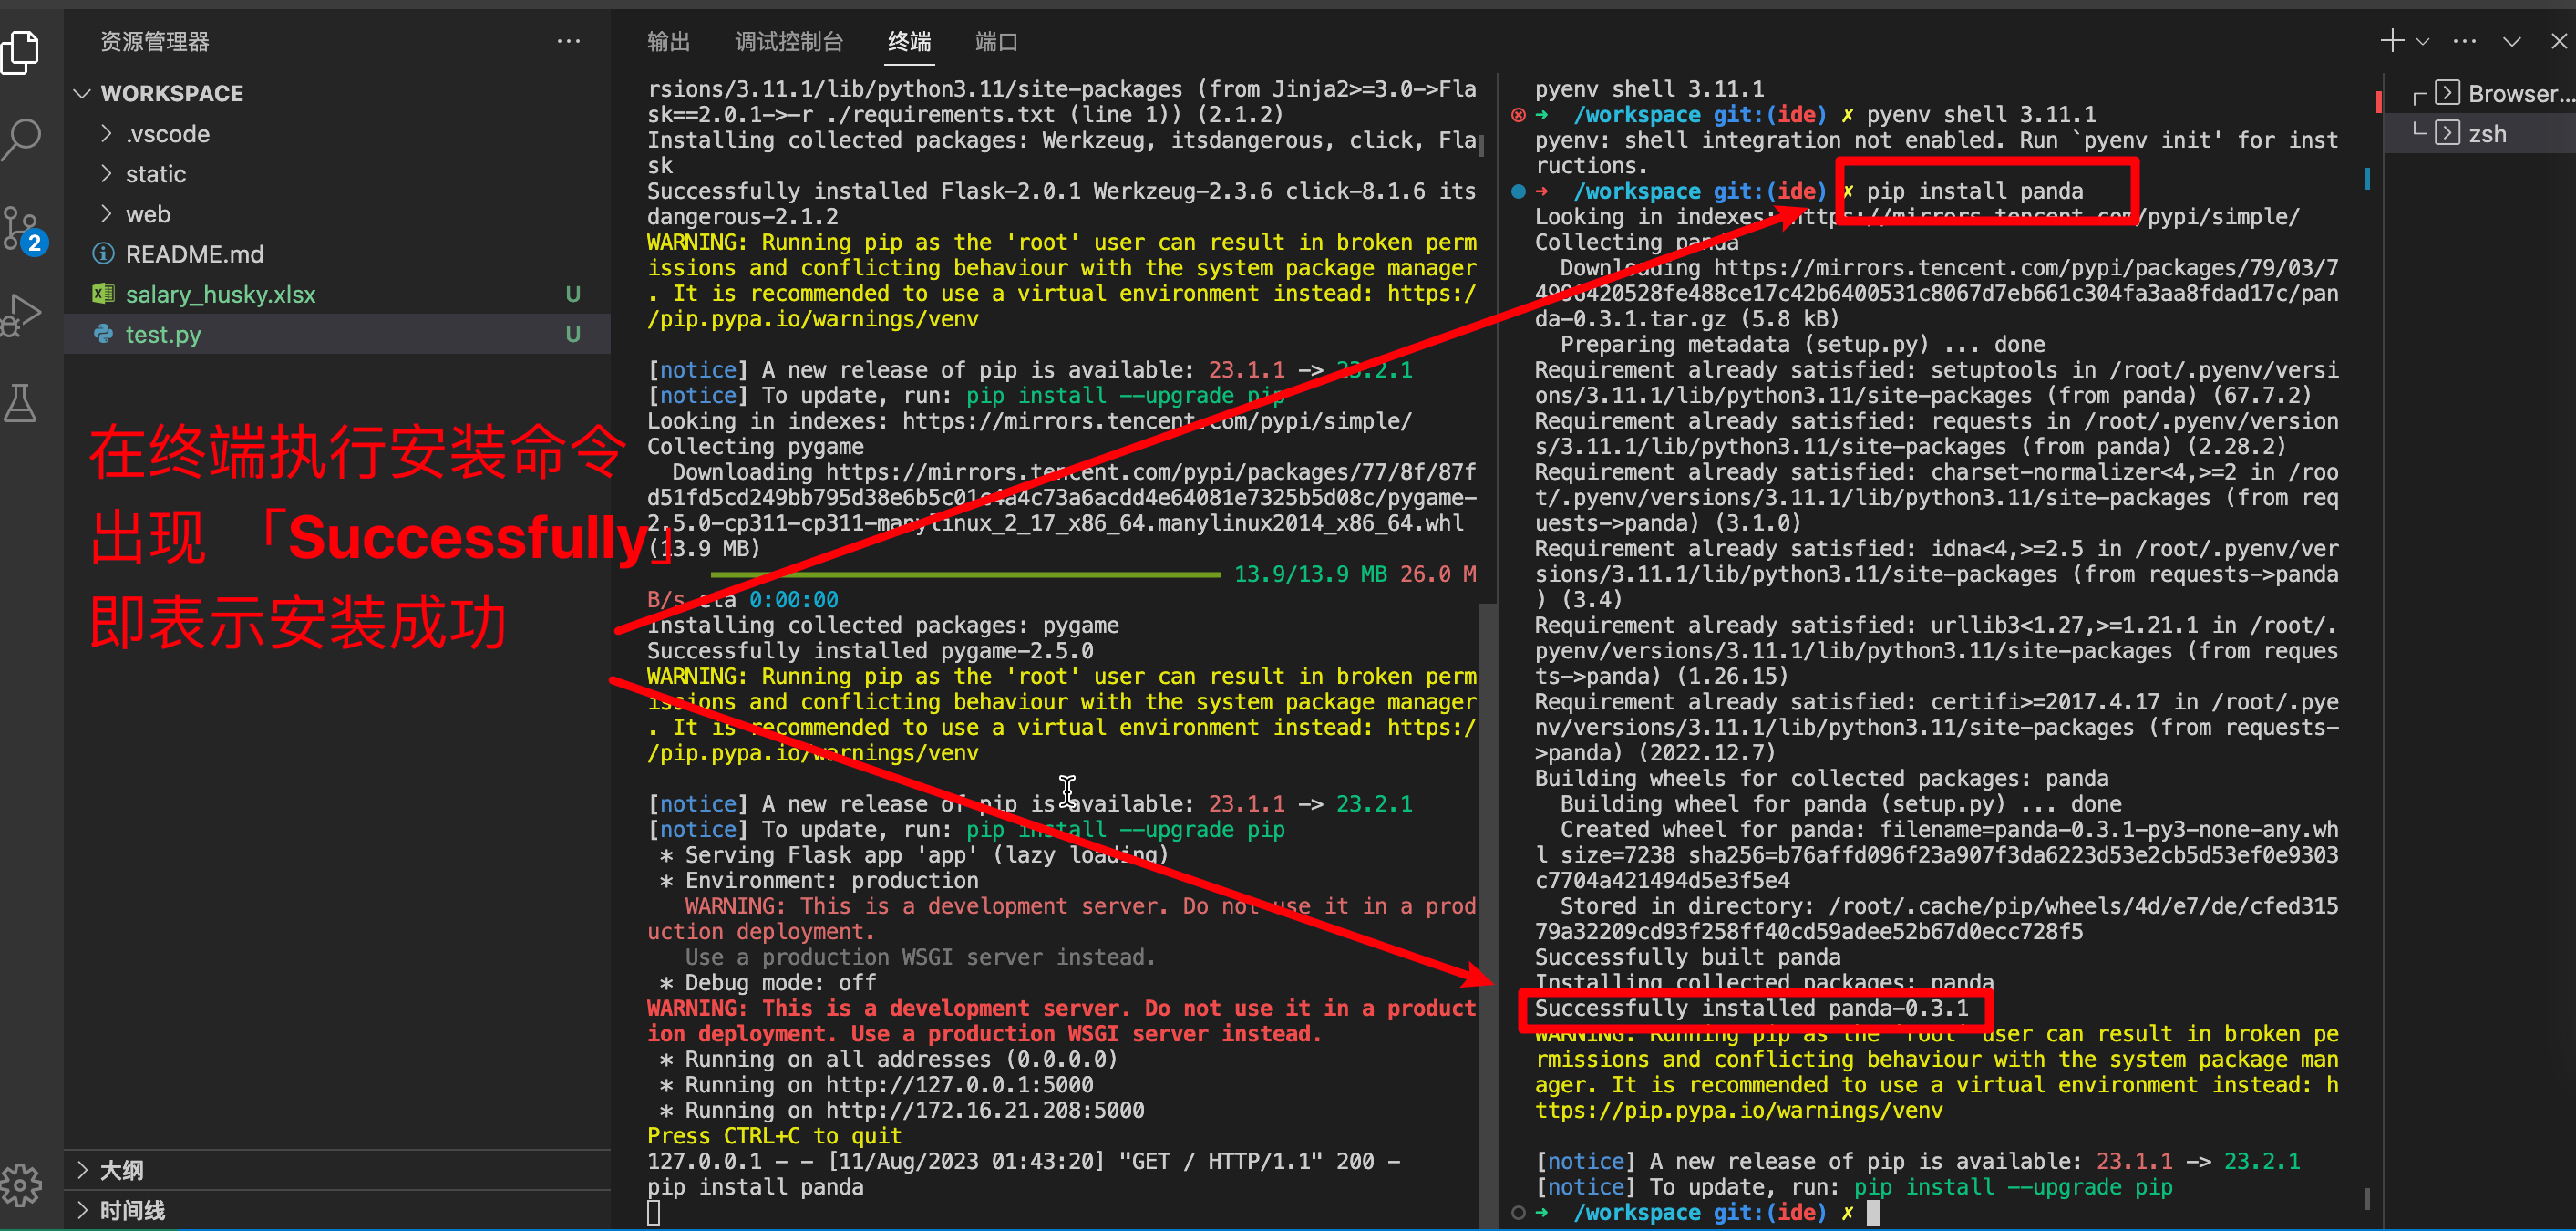Viewport: 2576px width, 1231px height.
Task: Open salary_husky.xlsx file
Action: 220,294
